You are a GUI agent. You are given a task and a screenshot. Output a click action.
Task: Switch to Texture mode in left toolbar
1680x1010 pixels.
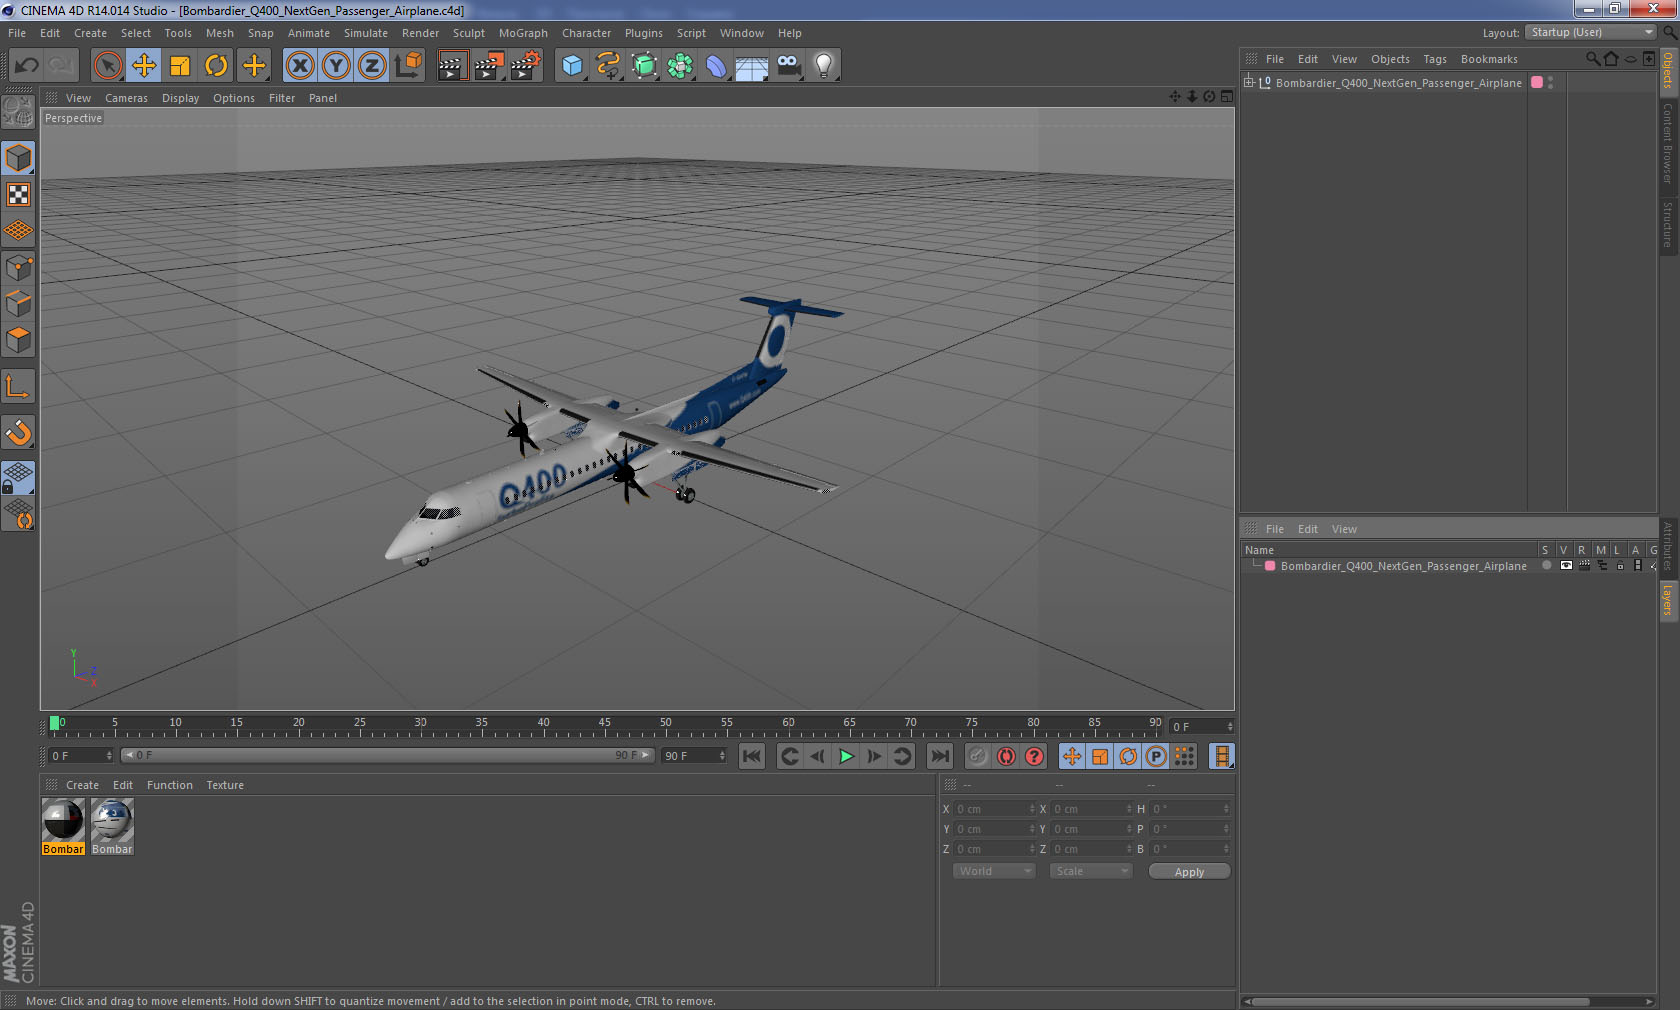pos(18,195)
